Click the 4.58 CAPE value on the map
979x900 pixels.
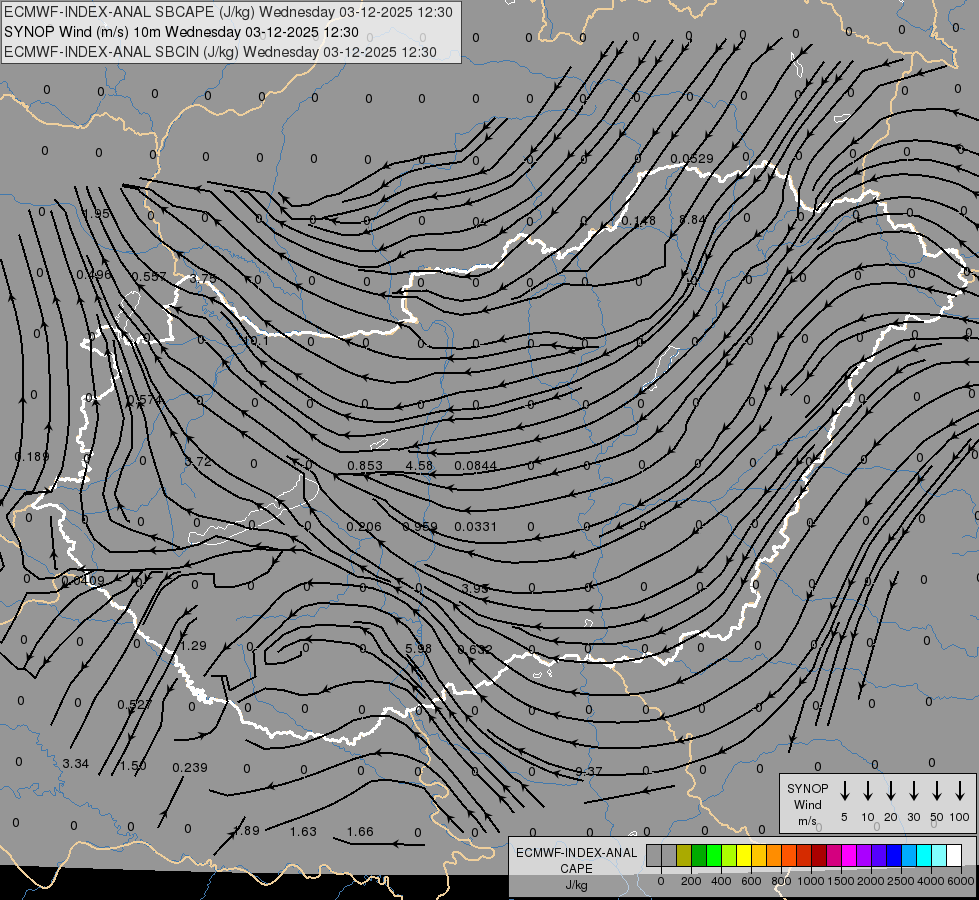(x=419, y=465)
